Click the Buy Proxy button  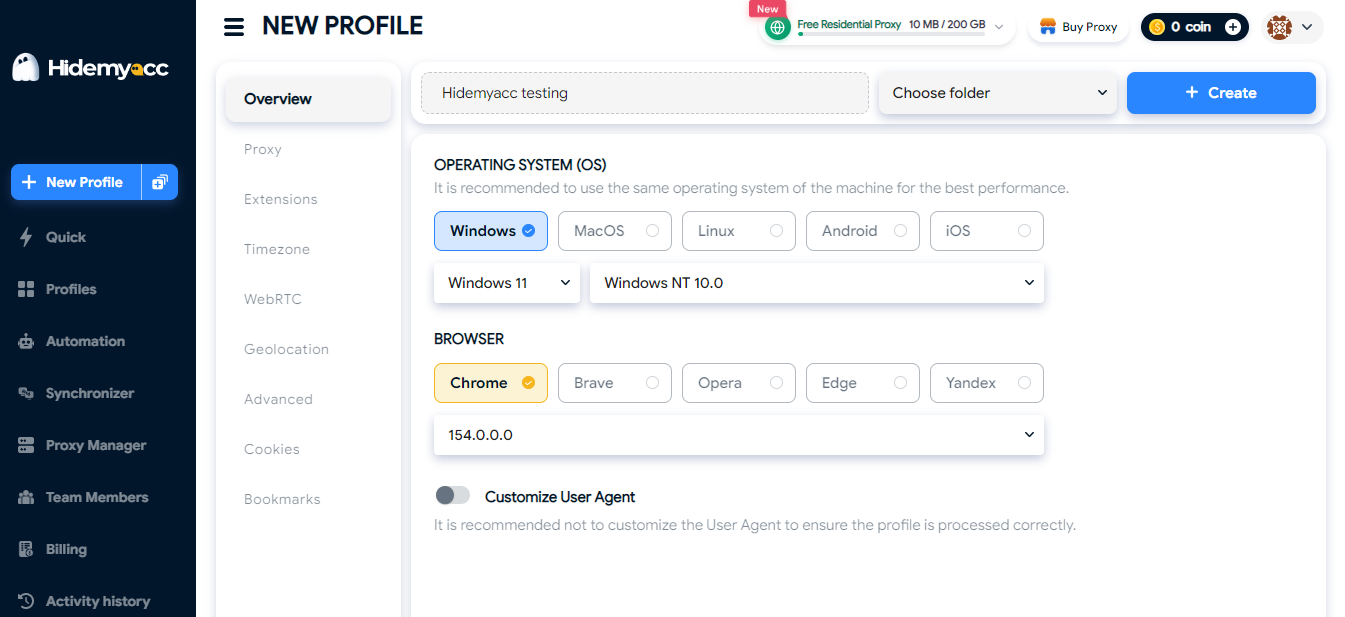1078,27
